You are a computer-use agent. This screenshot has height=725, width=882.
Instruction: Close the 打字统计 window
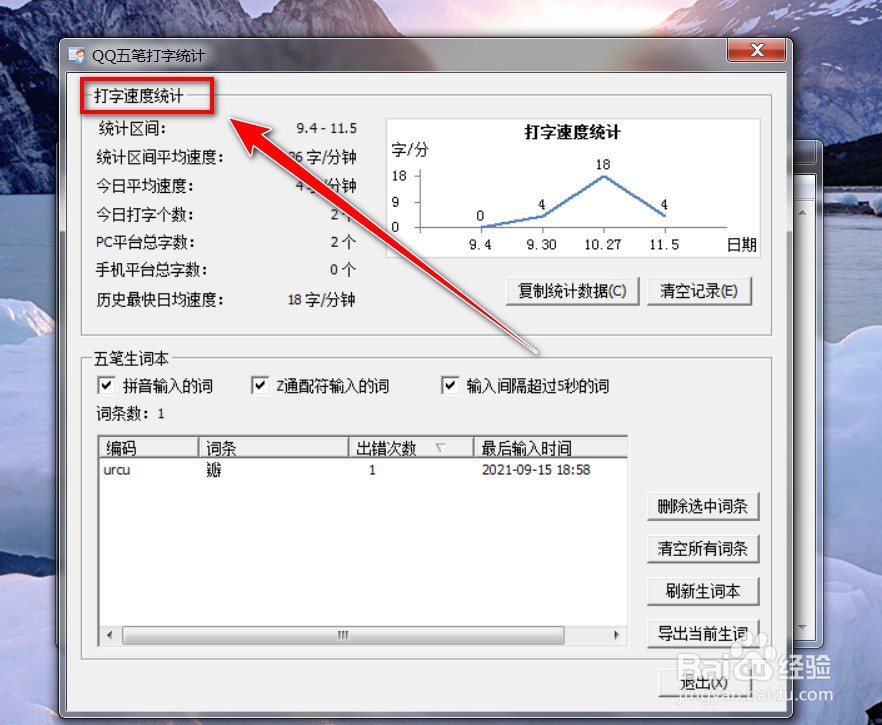757,50
